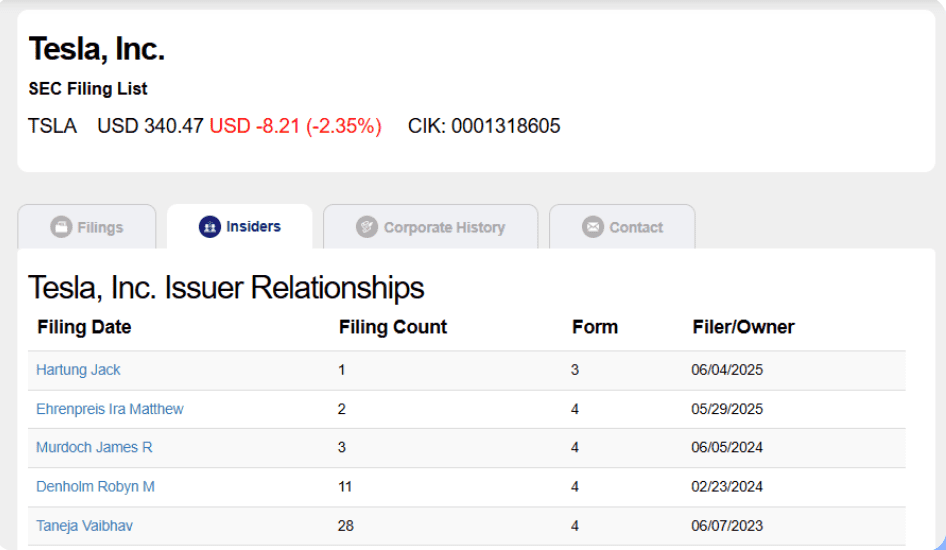Click the Tesla, Inc. Issuer Relationships heading
946x550 pixels.
226,288
